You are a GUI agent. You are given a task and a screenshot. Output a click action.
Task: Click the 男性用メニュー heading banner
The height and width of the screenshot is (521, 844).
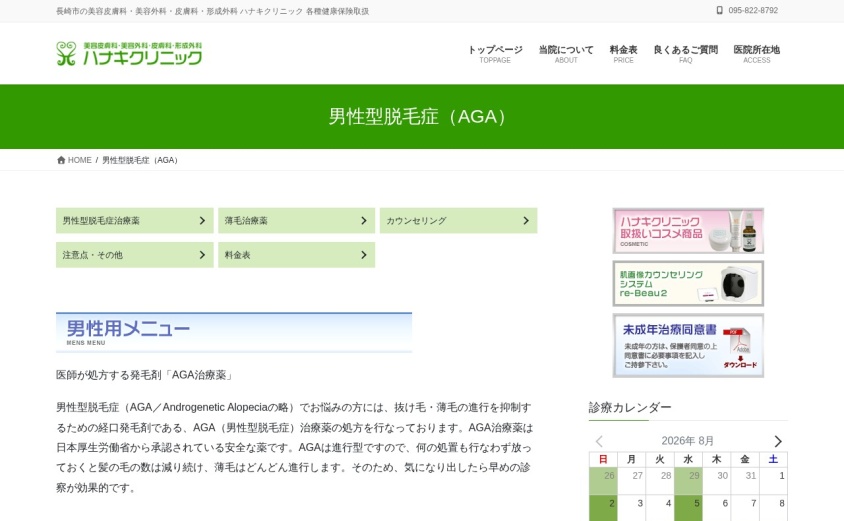[234, 333]
